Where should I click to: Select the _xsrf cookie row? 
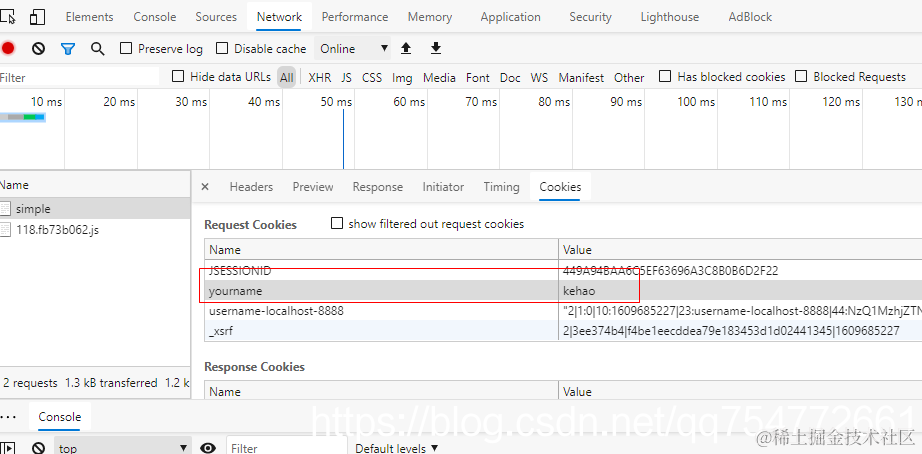563,331
